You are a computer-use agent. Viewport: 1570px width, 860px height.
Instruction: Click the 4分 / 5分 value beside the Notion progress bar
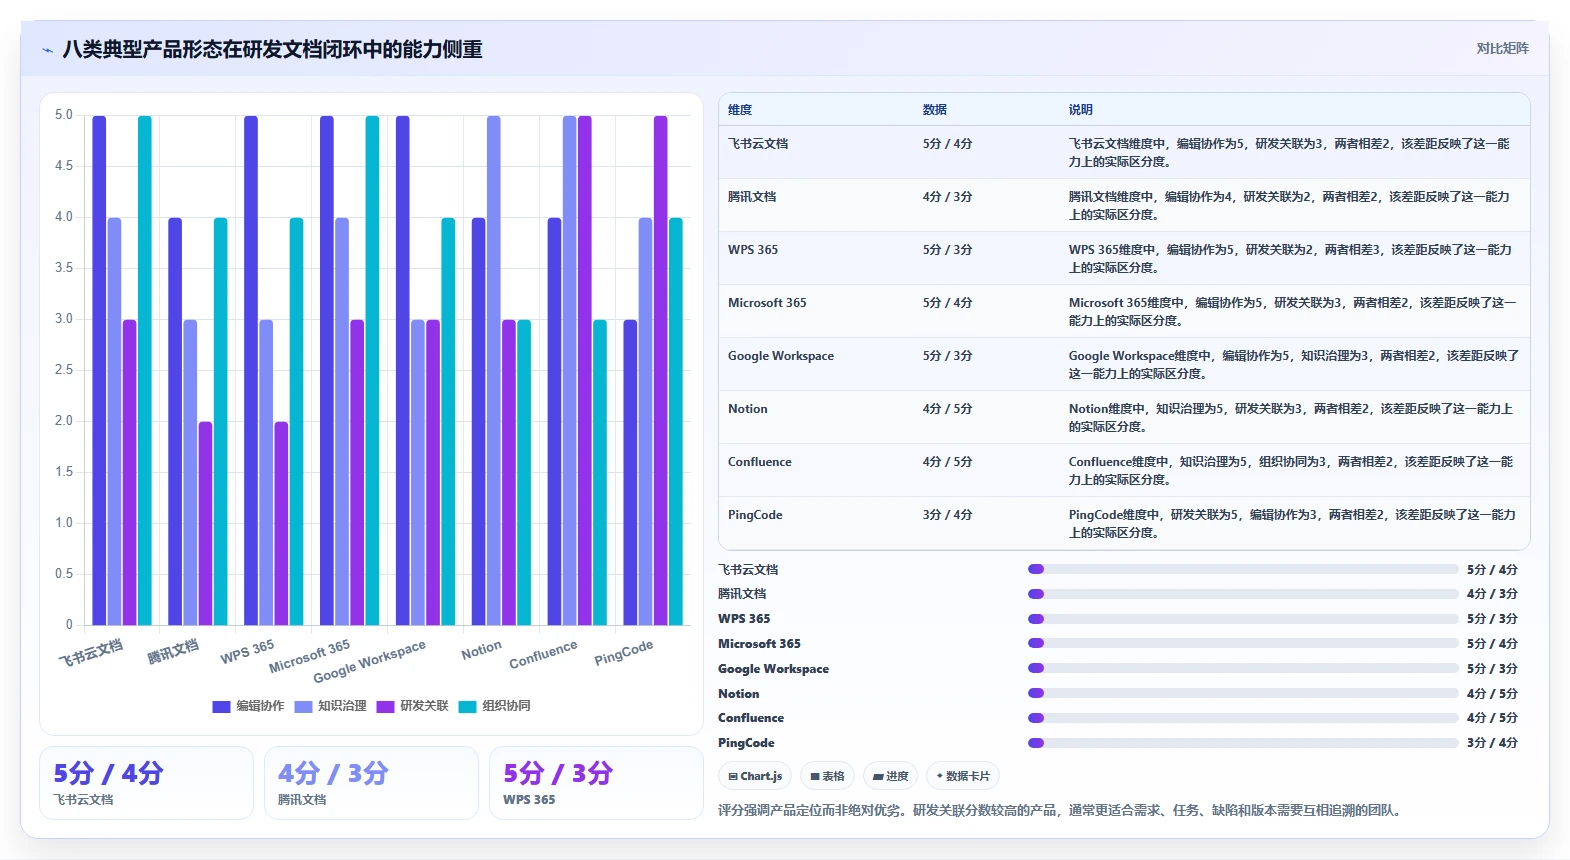point(1492,693)
